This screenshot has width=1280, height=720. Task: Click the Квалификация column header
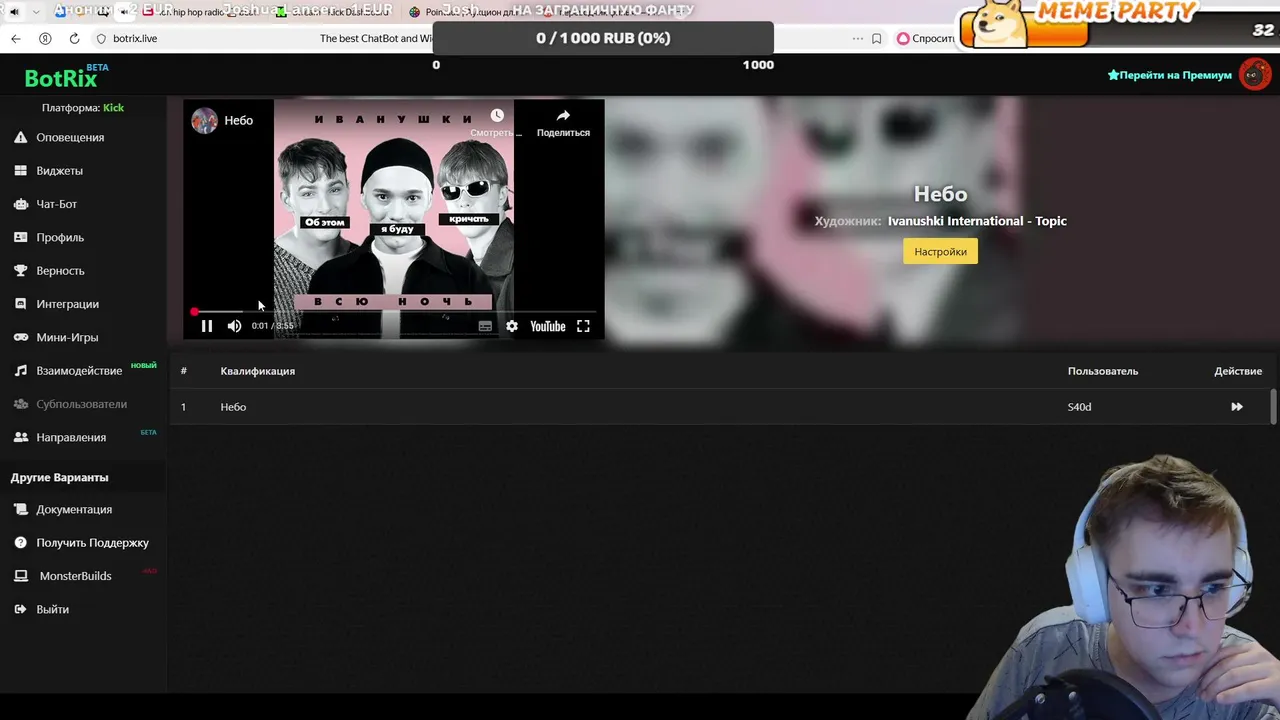point(257,371)
